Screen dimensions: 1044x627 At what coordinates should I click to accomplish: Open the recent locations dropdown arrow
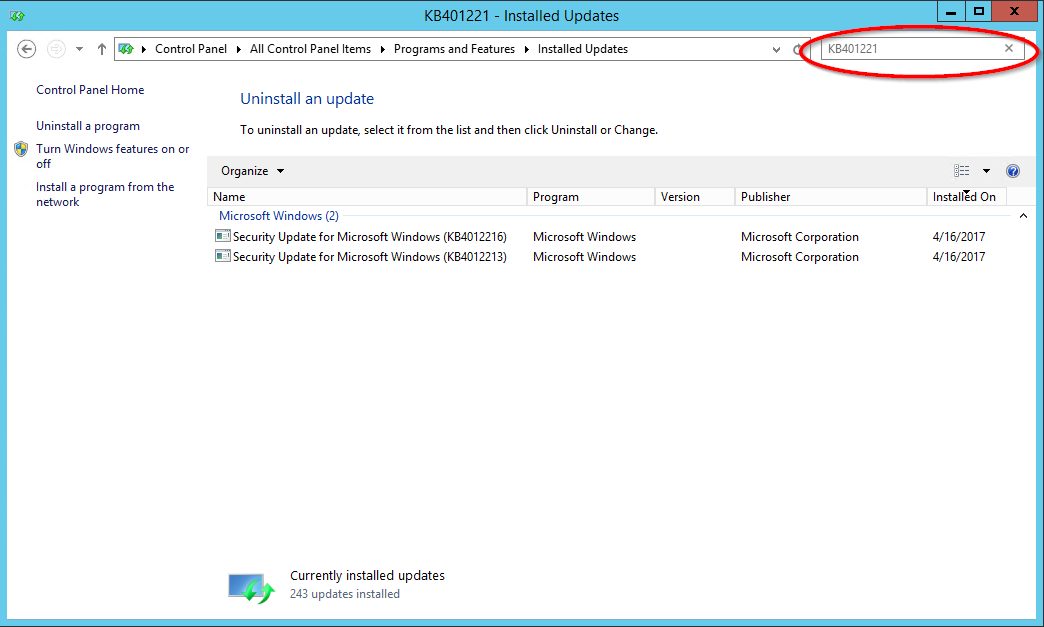pos(79,49)
